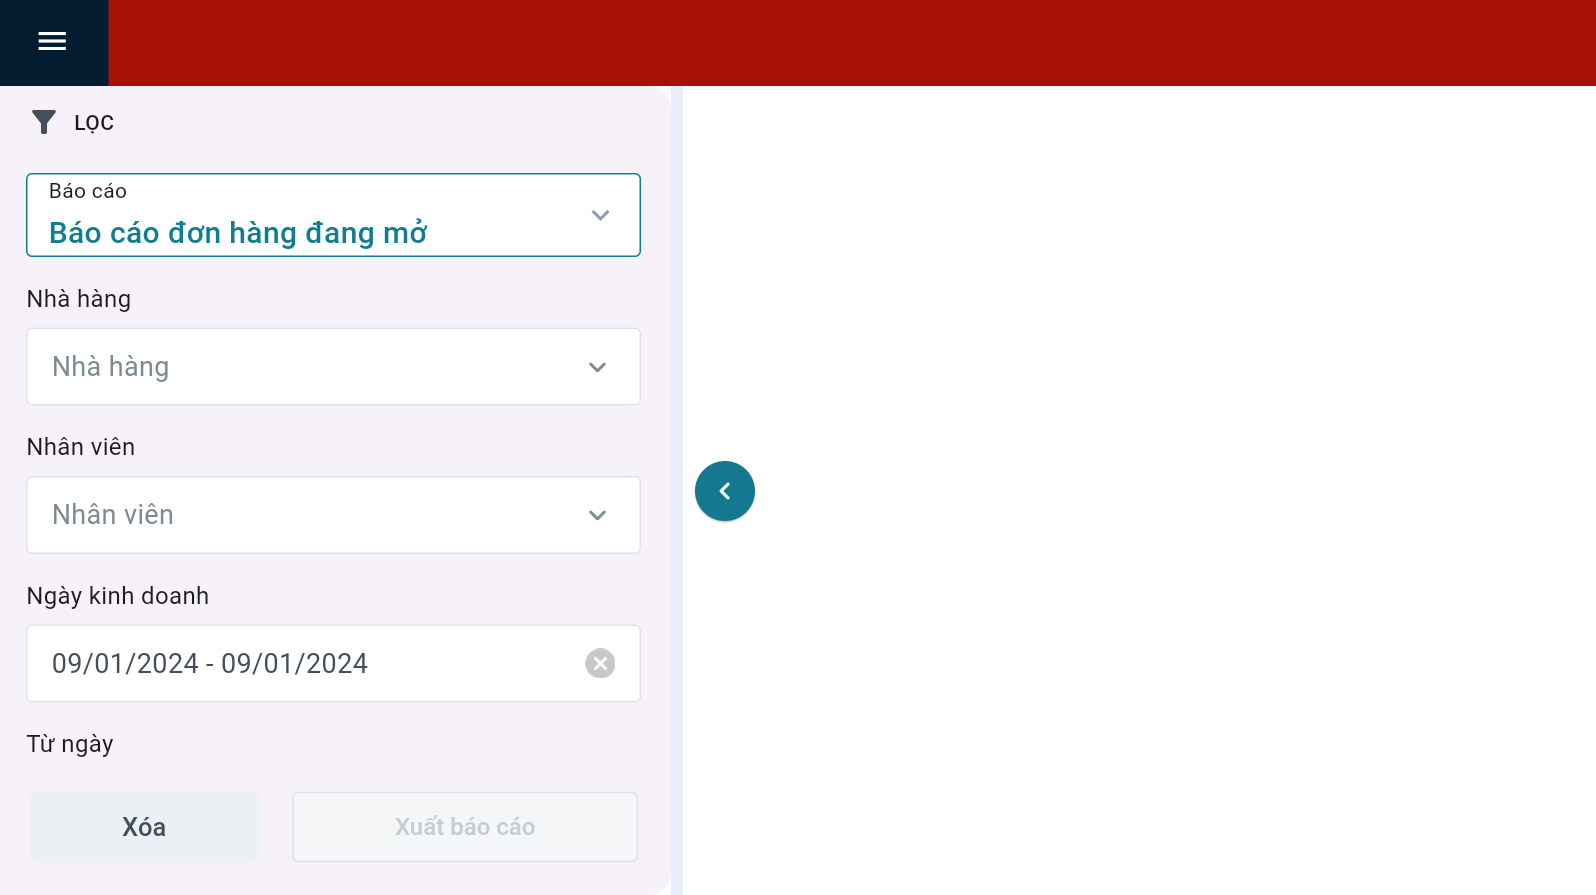Viewport: 1596px width, 895px height.
Task: Expand the Nhân viên dropdown
Action: coord(333,515)
